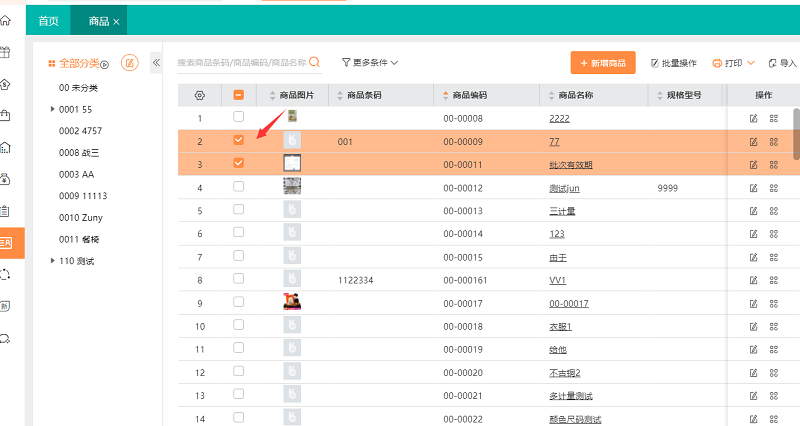Open the grid icon for row 00-00017

pyautogui.click(x=774, y=304)
